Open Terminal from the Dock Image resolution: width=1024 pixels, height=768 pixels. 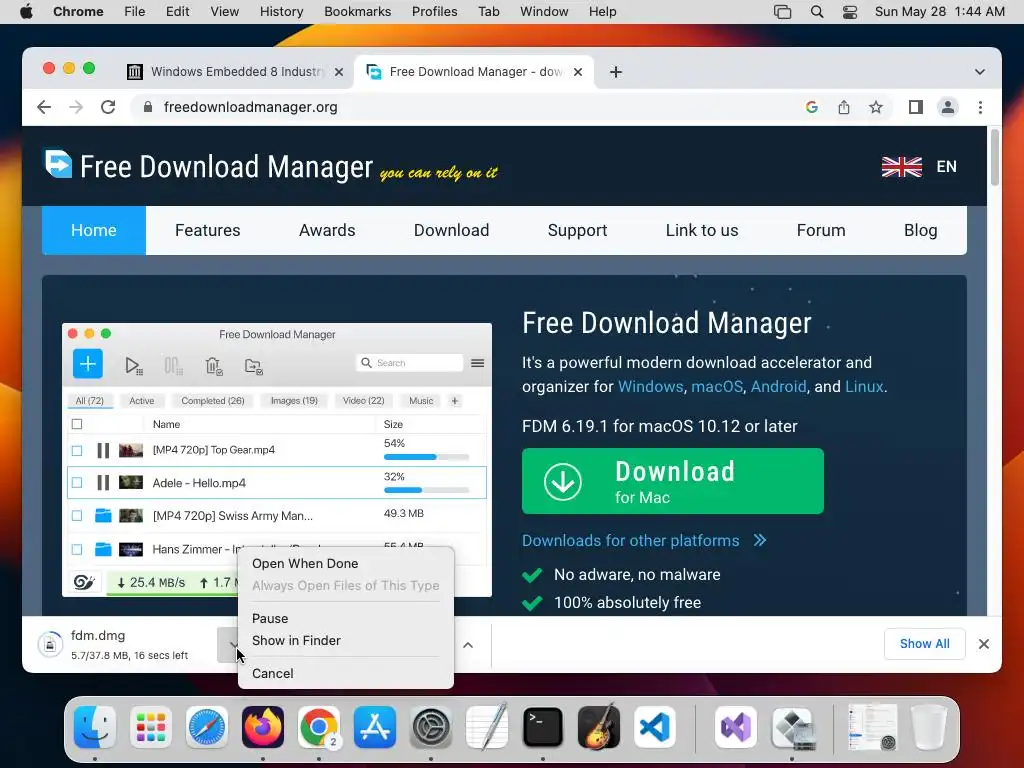(543, 727)
